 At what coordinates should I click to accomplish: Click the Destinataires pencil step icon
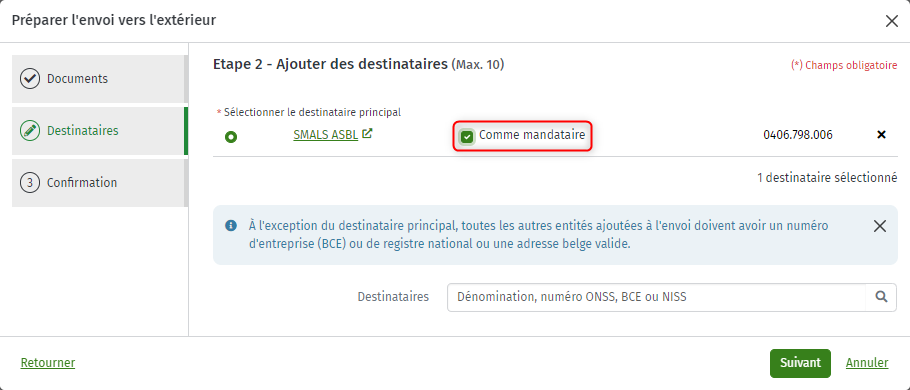(30, 131)
